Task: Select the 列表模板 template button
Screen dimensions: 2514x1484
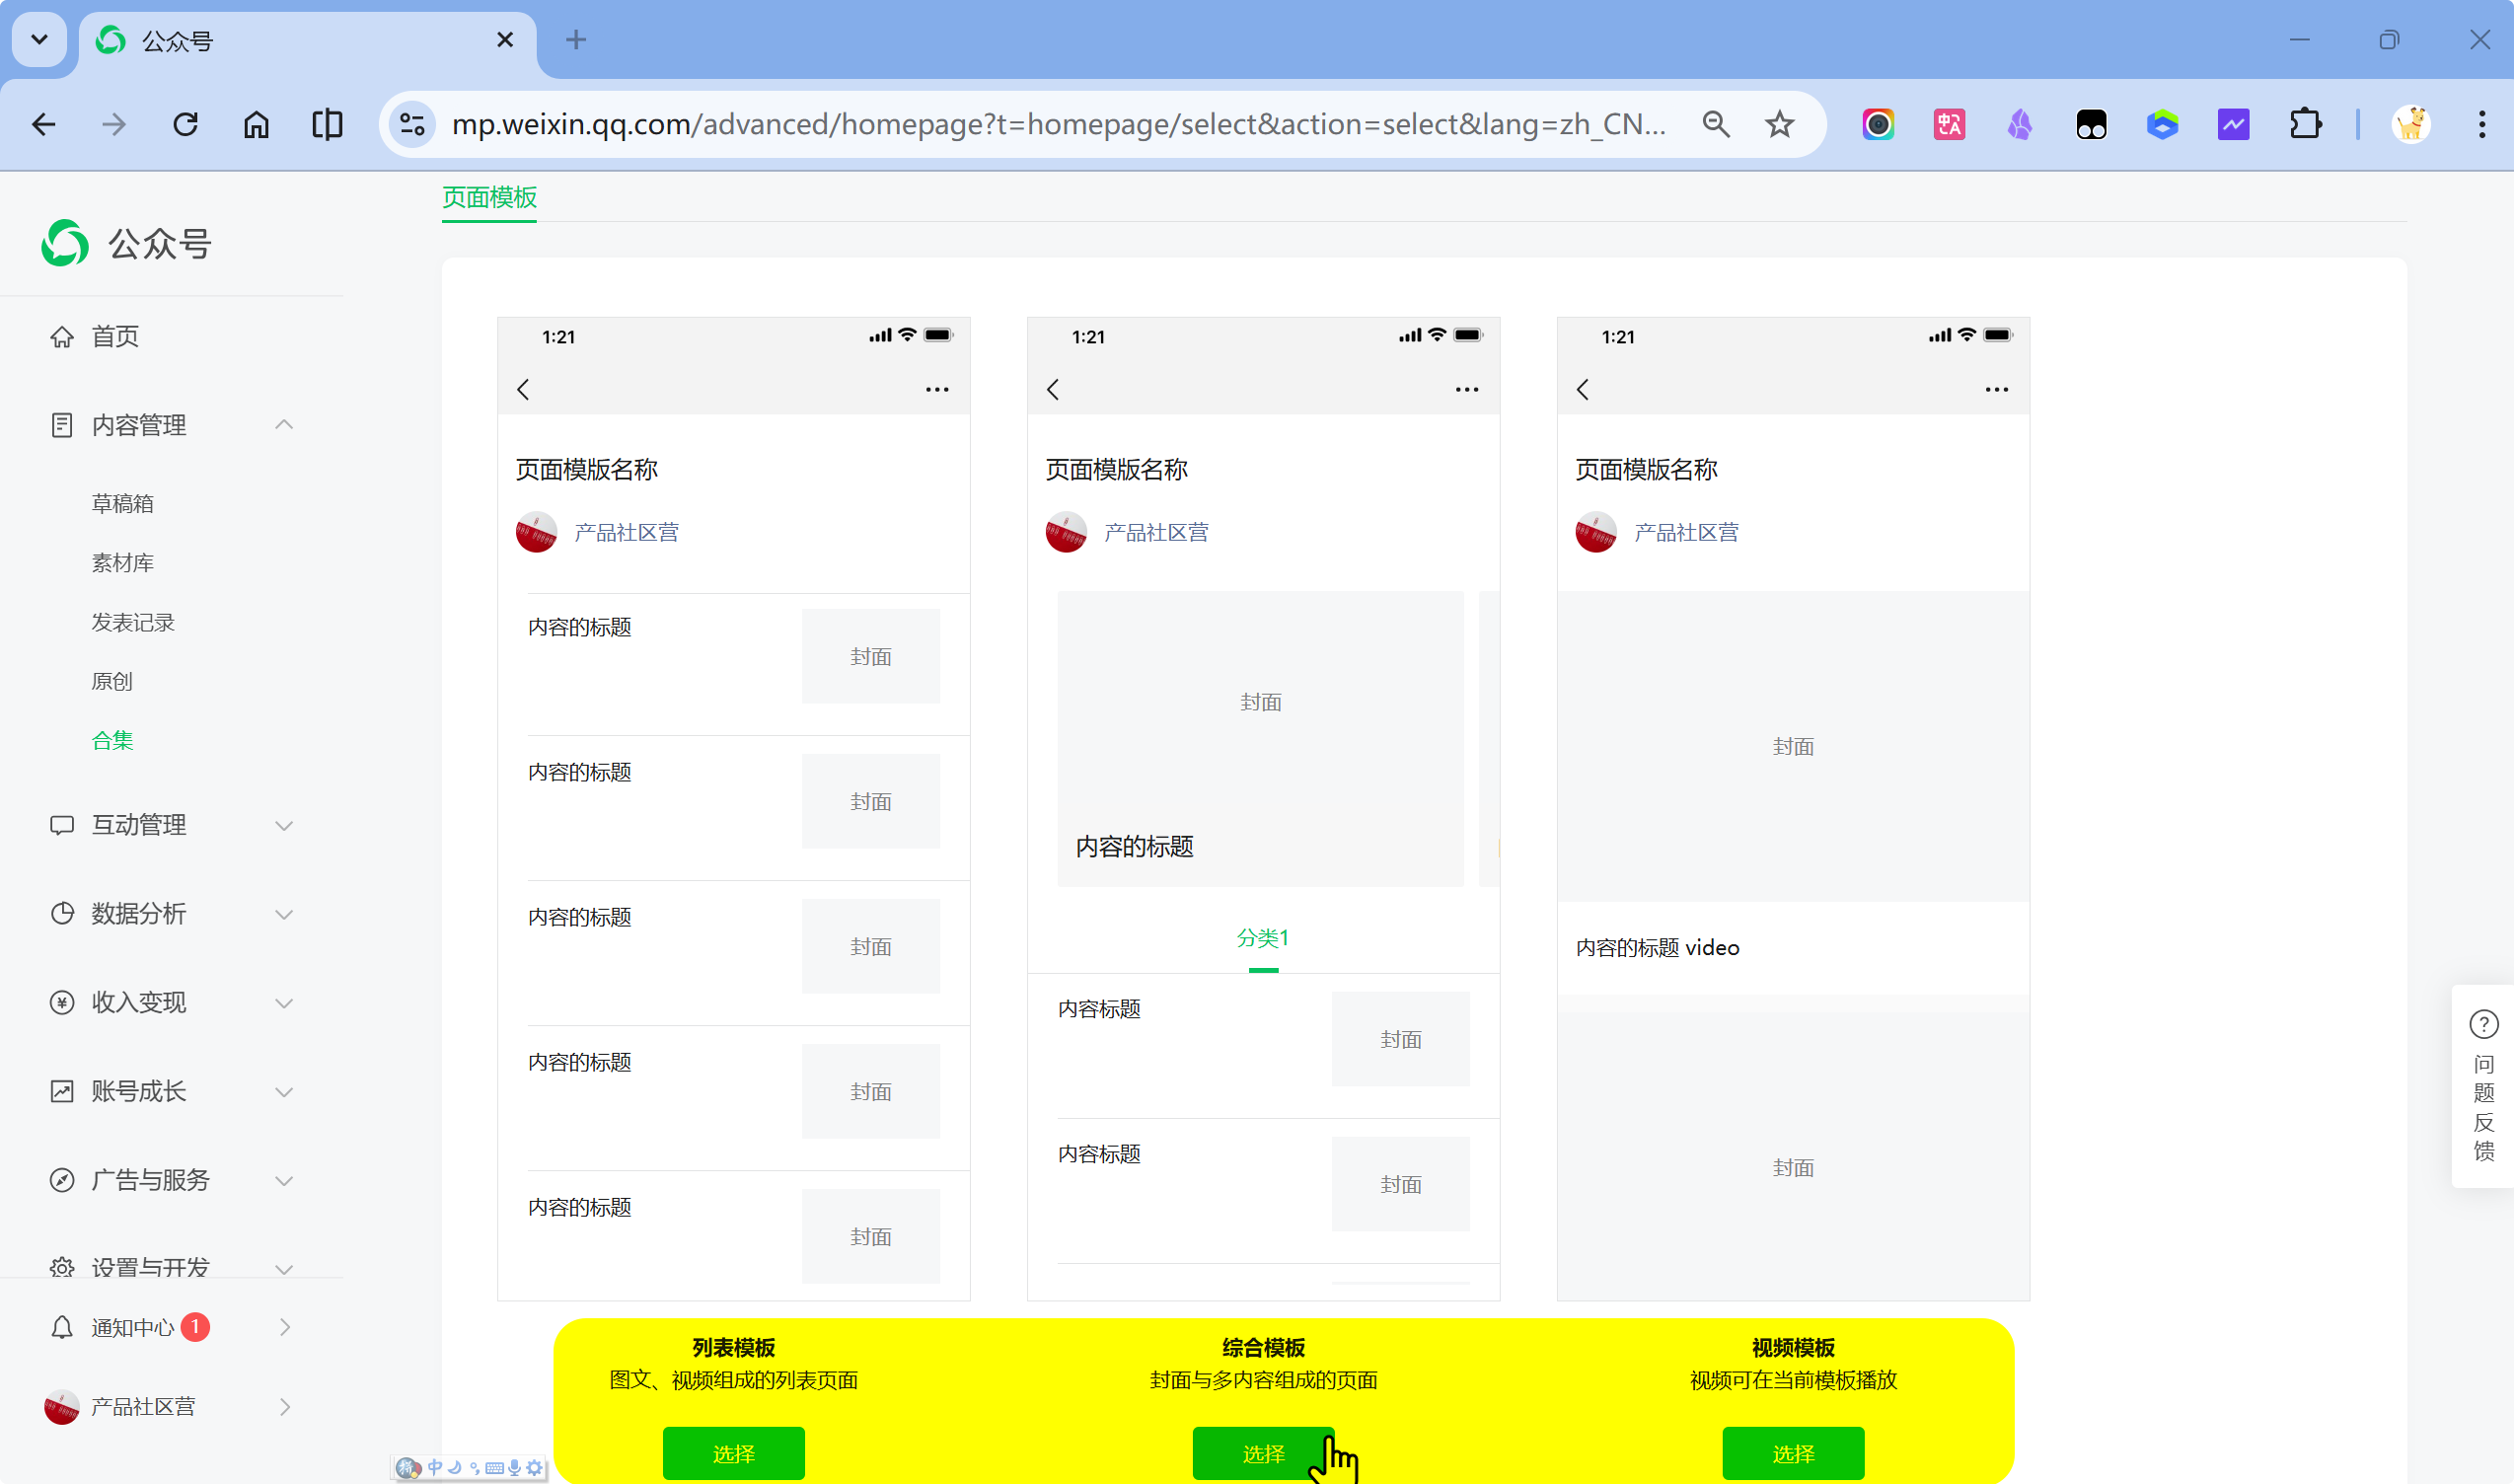Action: [x=733, y=1453]
